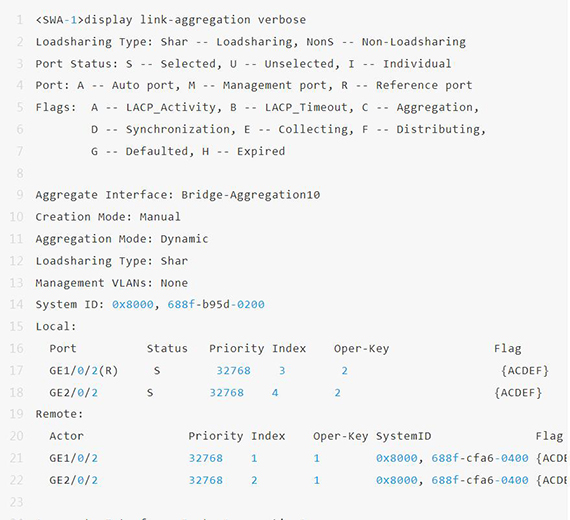Click the remote actor GE1/0/2 on line 21
The width and height of the screenshot is (570, 520).
tap(73, 458)
